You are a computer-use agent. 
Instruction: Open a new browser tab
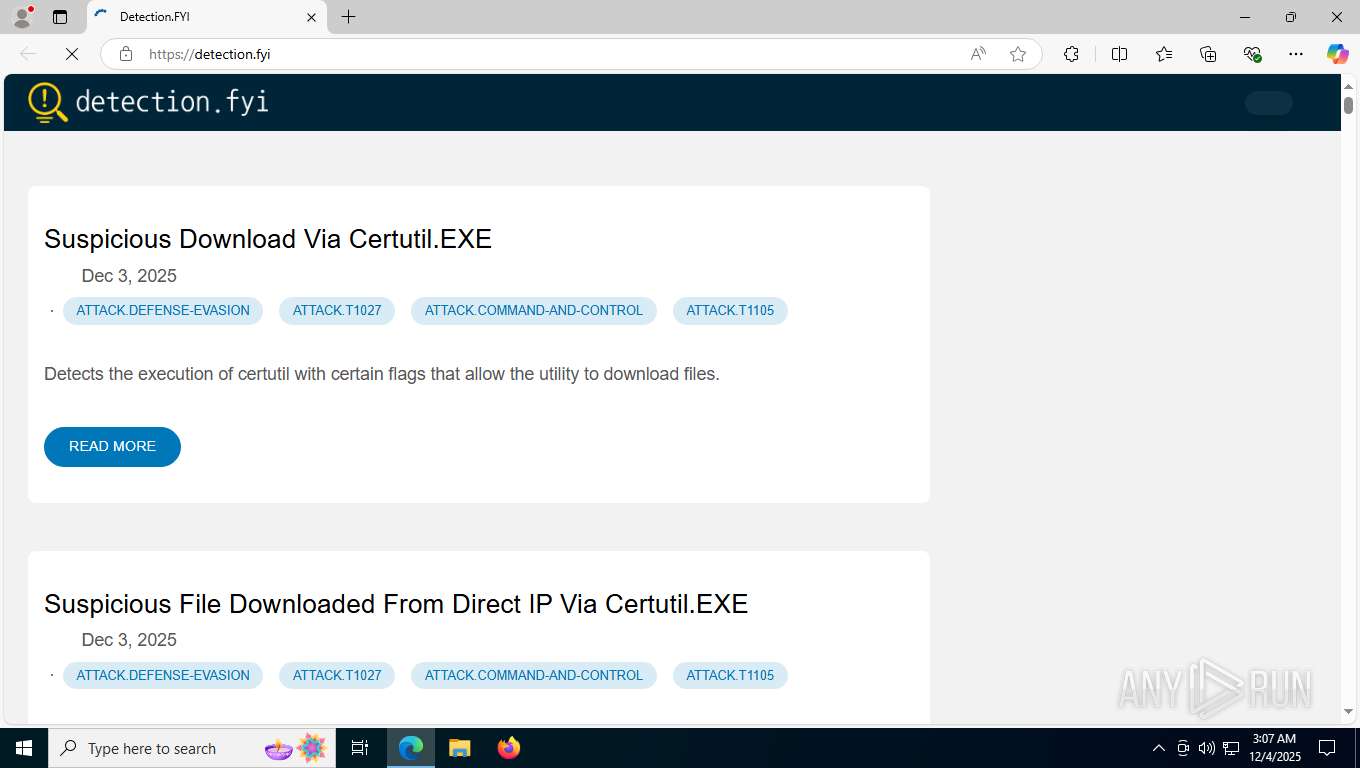coord(348,17)
